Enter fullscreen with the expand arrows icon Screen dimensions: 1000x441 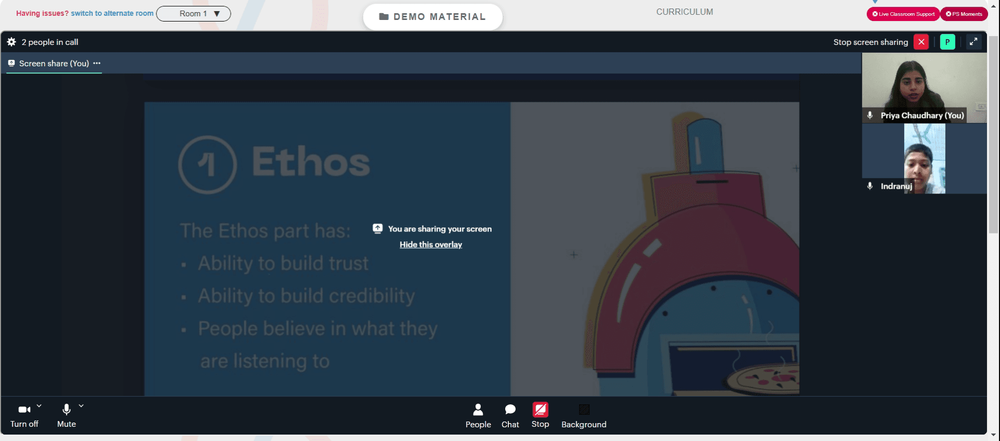coord(973,42)
